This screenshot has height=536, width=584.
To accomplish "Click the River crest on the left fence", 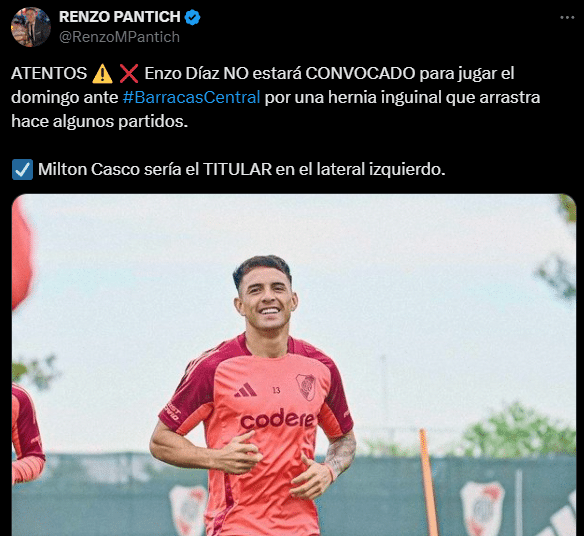I will tap(188, 509).
